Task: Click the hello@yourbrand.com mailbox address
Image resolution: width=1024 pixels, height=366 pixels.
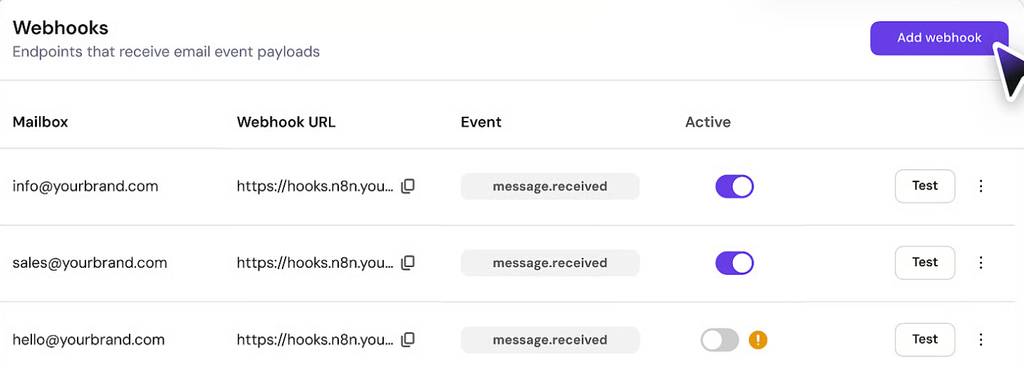Action: (x=88, y=340)
